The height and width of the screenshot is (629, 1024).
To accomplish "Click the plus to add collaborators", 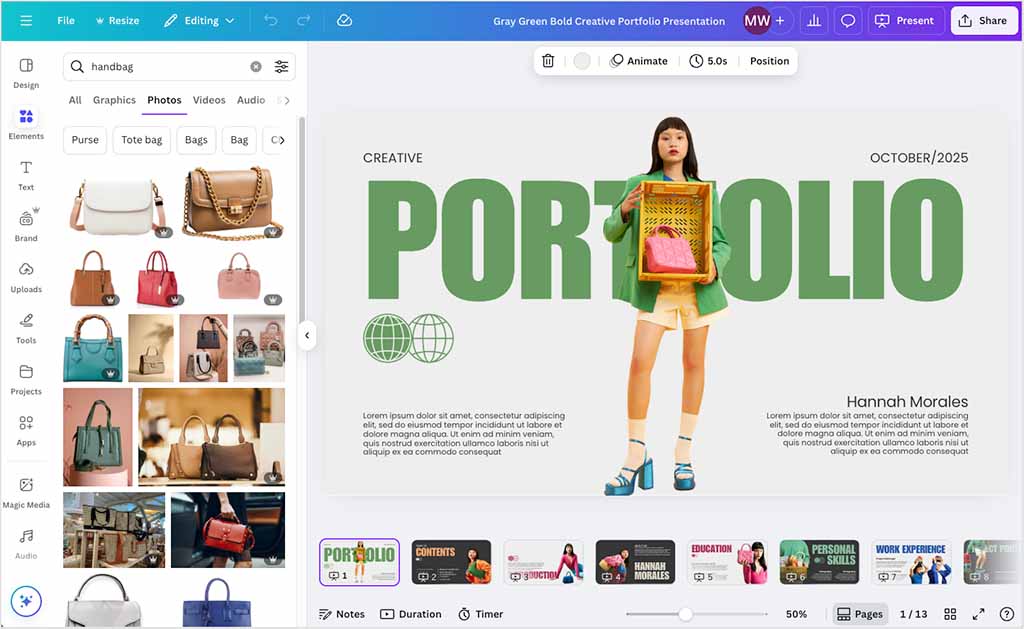I will tap(780, 21).
